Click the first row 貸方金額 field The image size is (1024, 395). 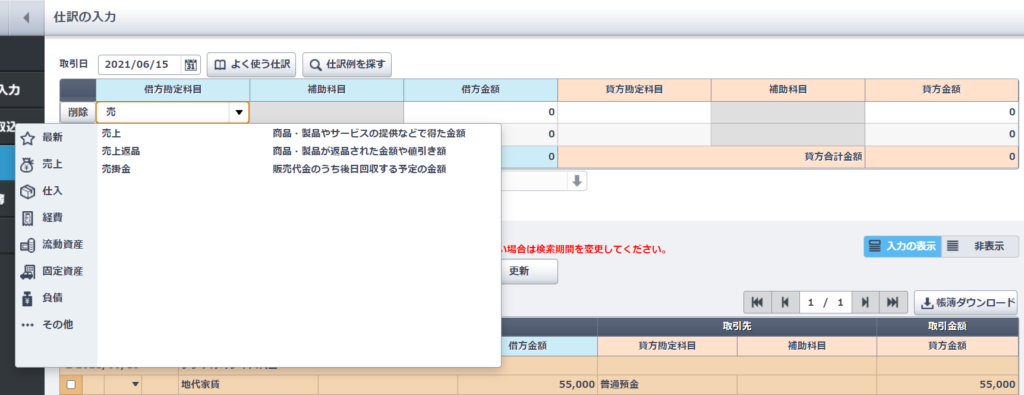942,112
